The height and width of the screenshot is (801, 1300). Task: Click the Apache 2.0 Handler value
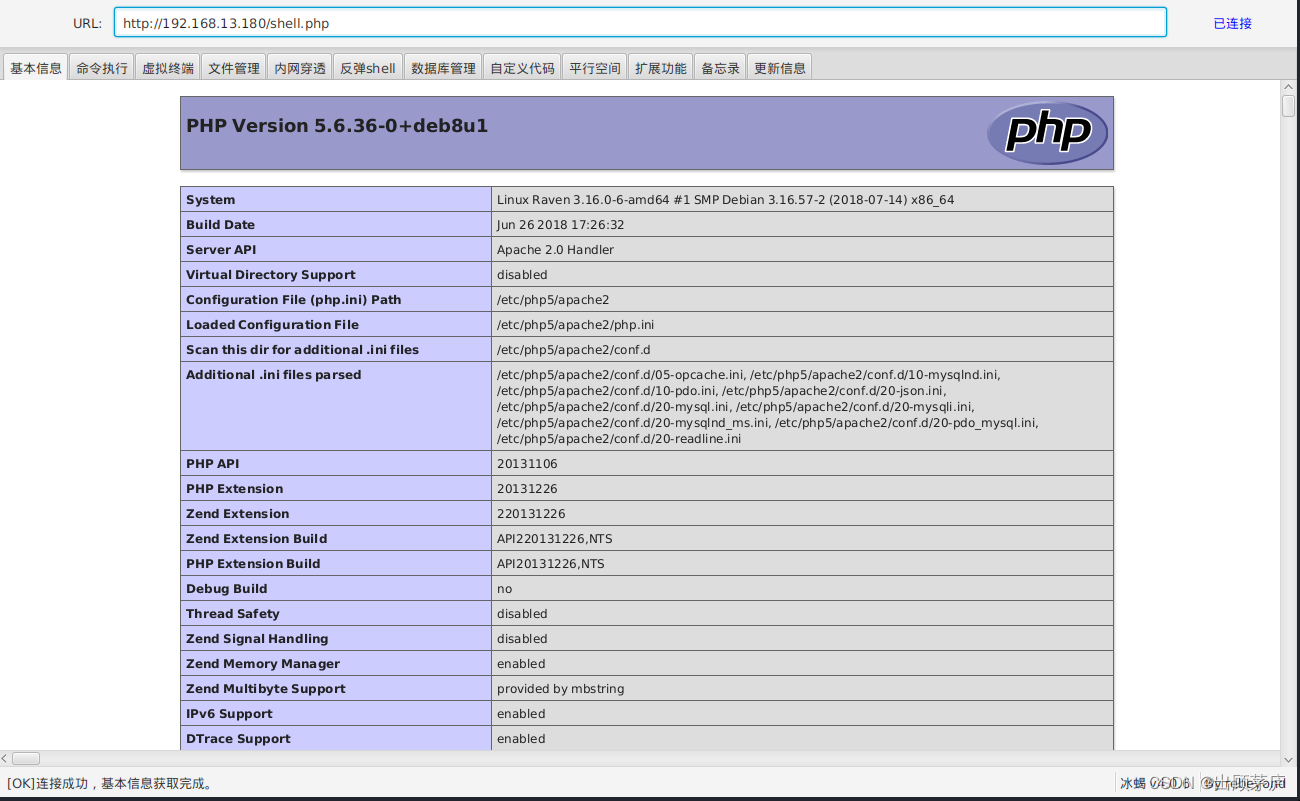click(x=555, y=250)
